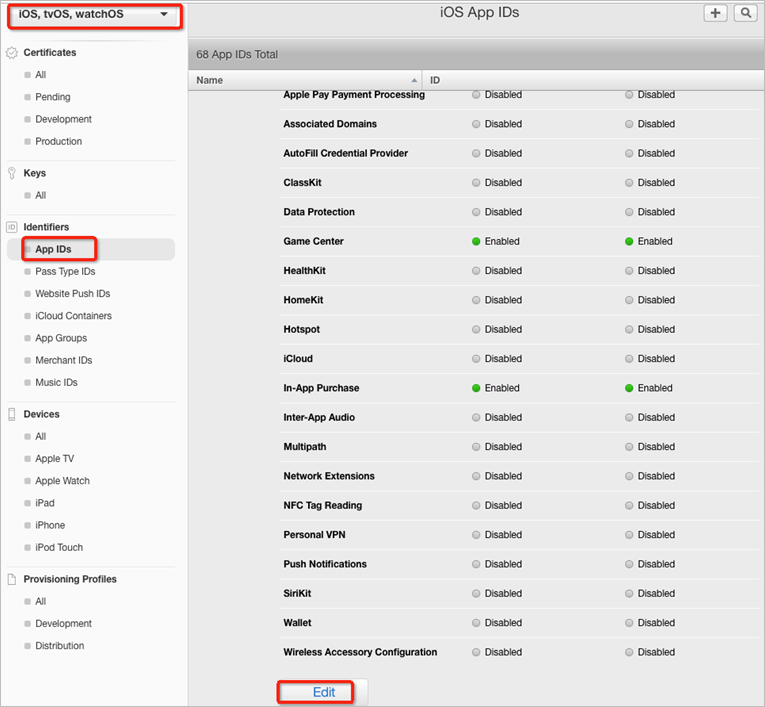
Task: Click the Multipath service label
Action: (x=304, y=447)
